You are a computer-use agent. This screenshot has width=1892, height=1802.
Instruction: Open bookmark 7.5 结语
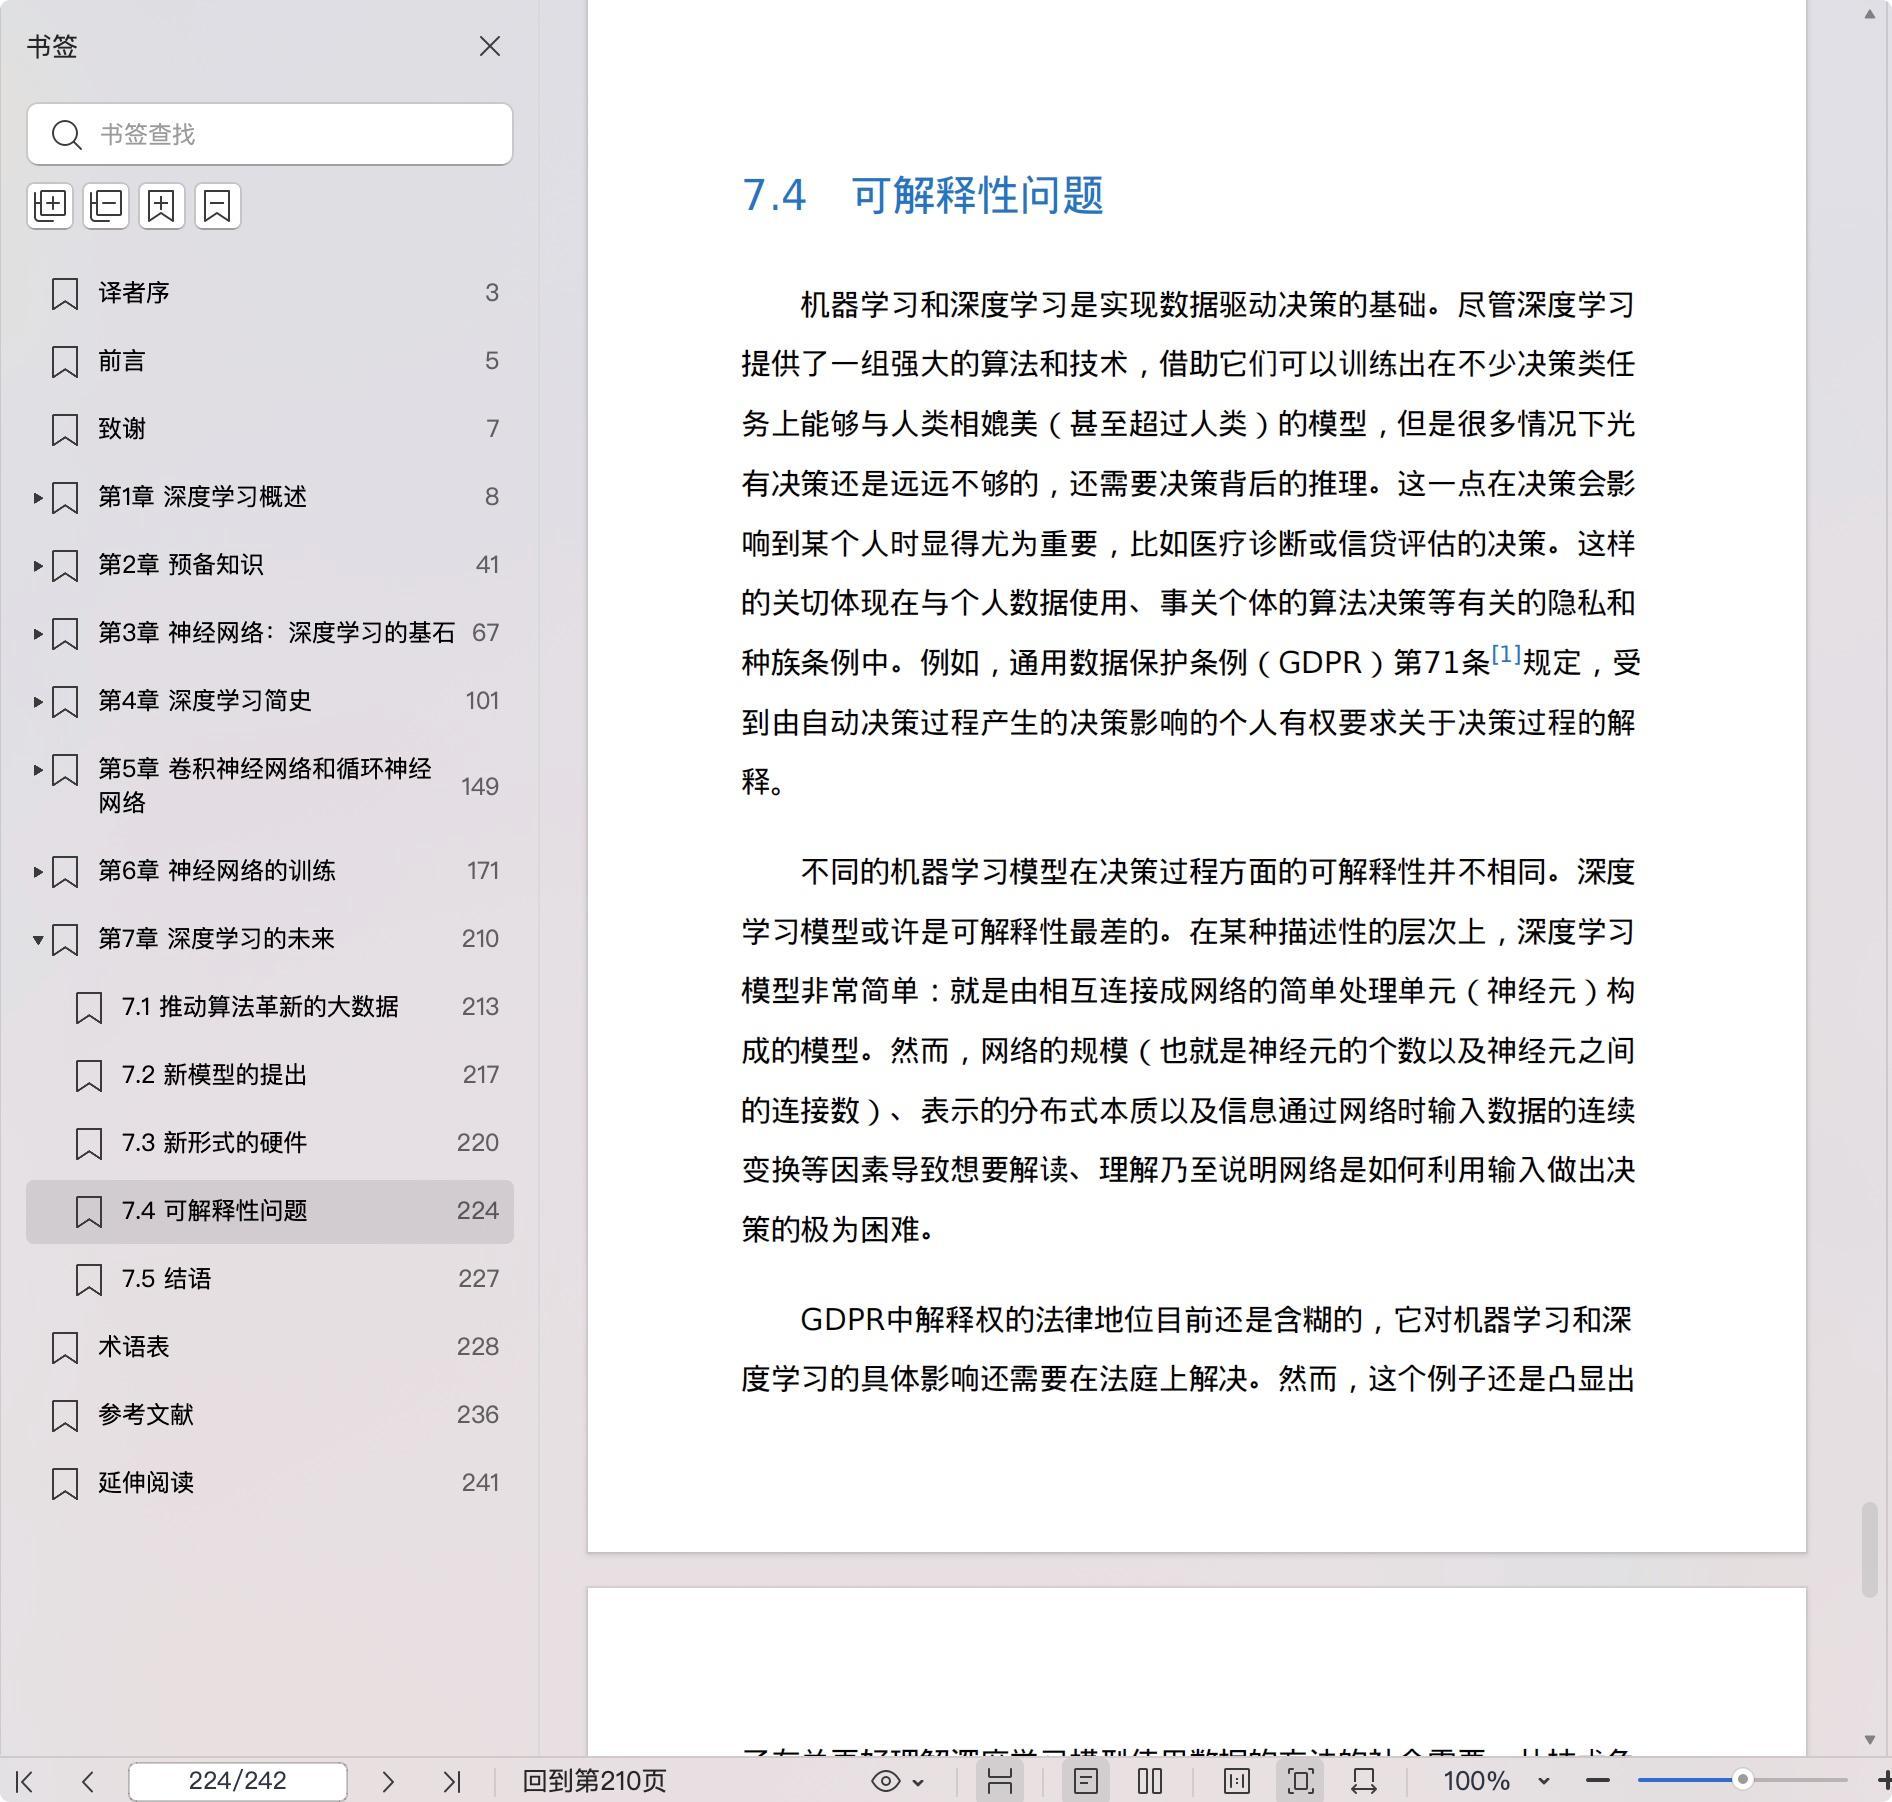click(x=166, y=1279)
